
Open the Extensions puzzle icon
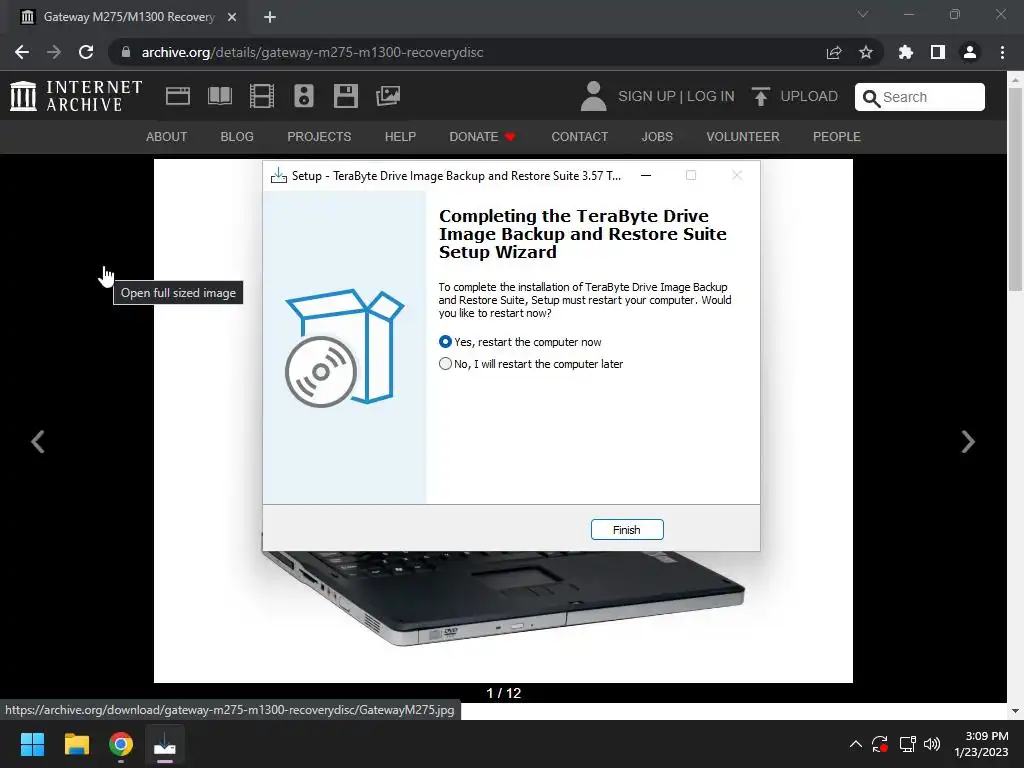point(906,52)
